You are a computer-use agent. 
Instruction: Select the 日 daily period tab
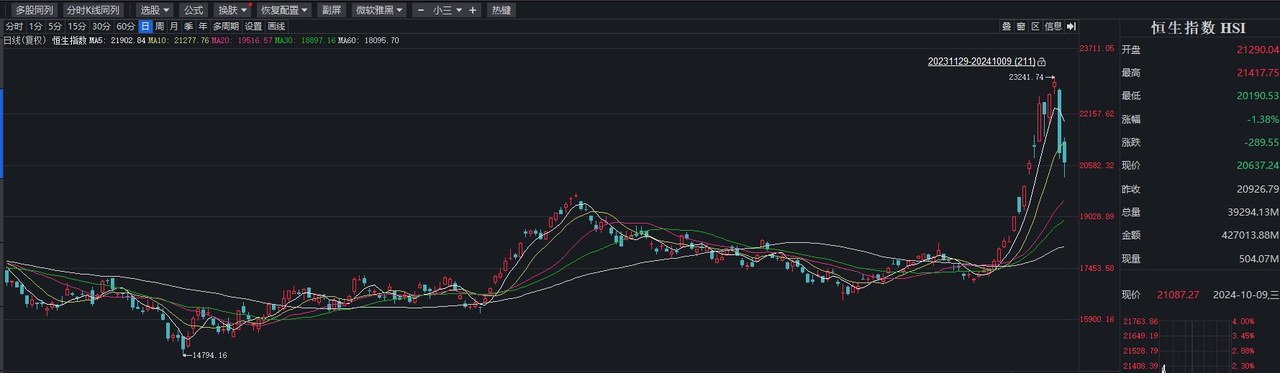145,26
